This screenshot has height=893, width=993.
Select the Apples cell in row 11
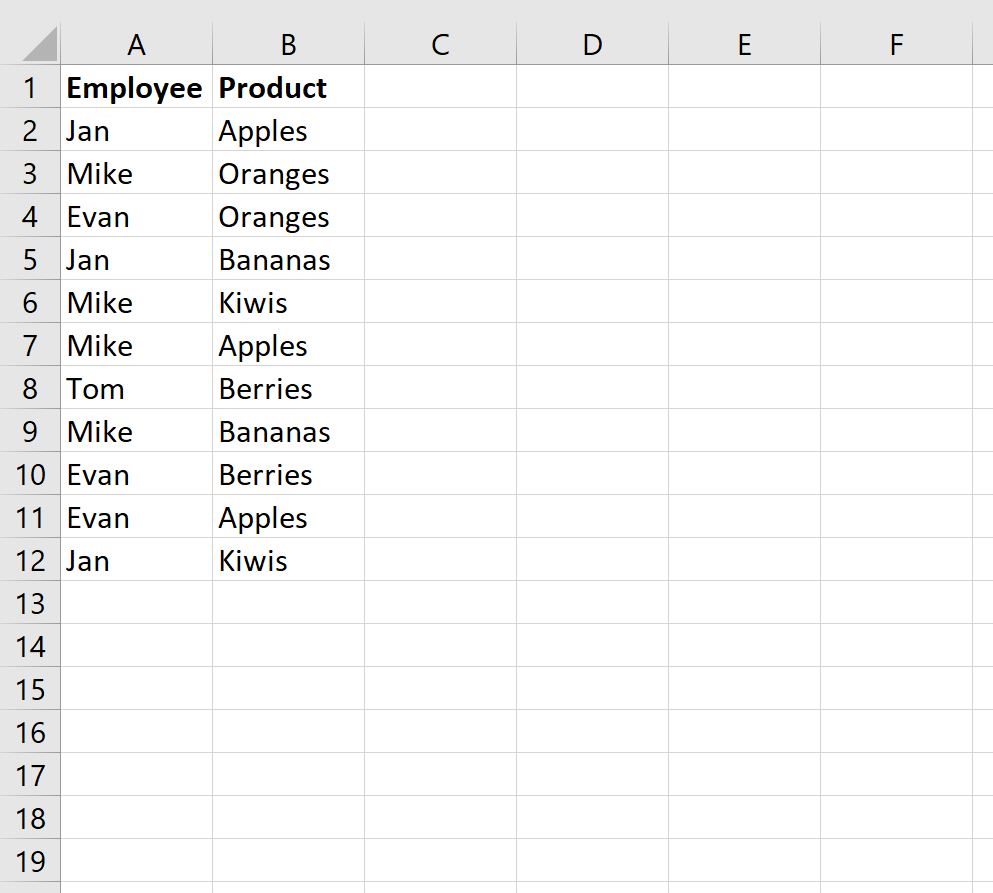pyautogui.click(x=288, y=517)
